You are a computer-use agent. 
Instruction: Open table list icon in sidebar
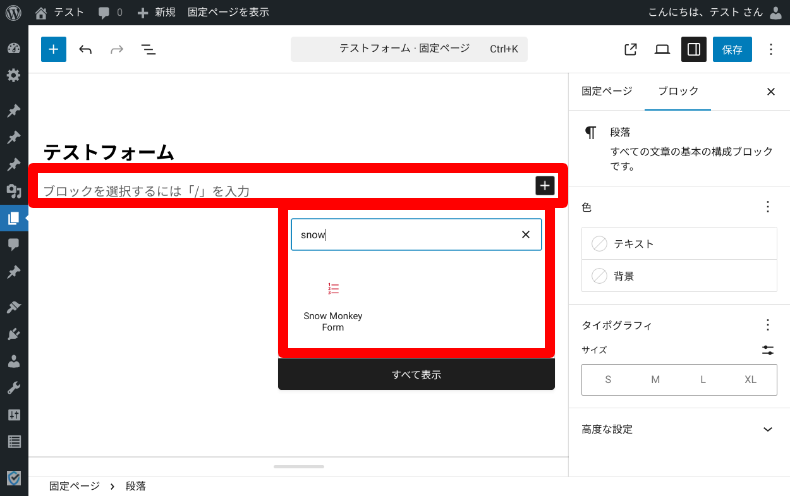pos(14,442)
